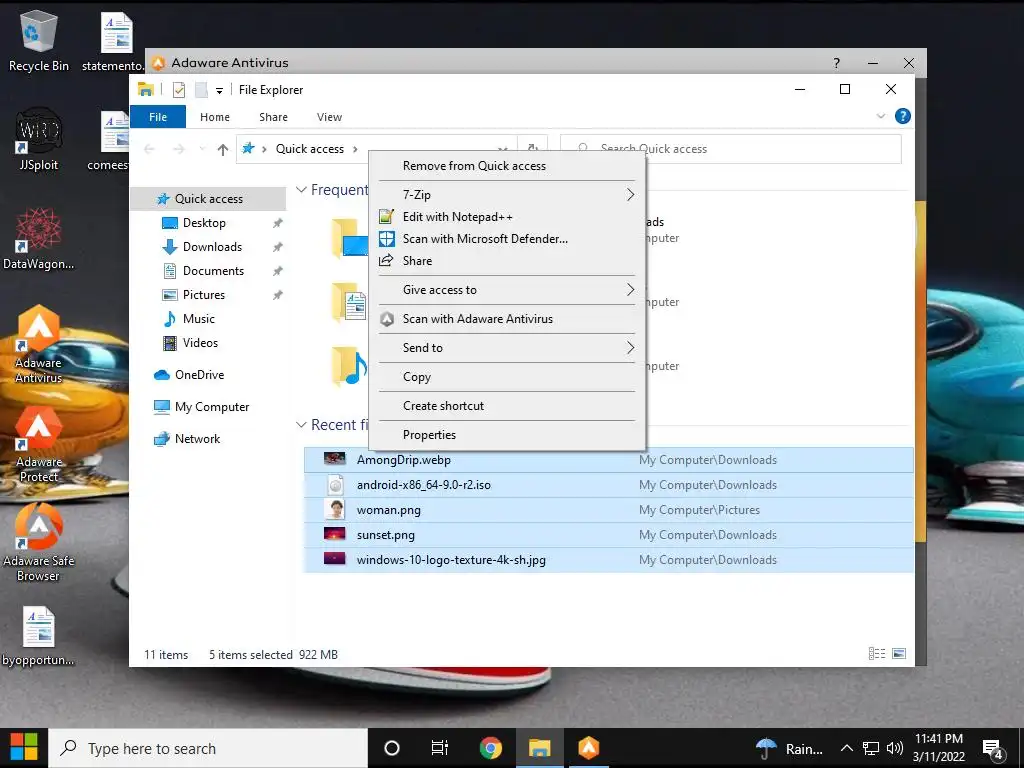Open Downloads in navigation pane

(212, 247)
